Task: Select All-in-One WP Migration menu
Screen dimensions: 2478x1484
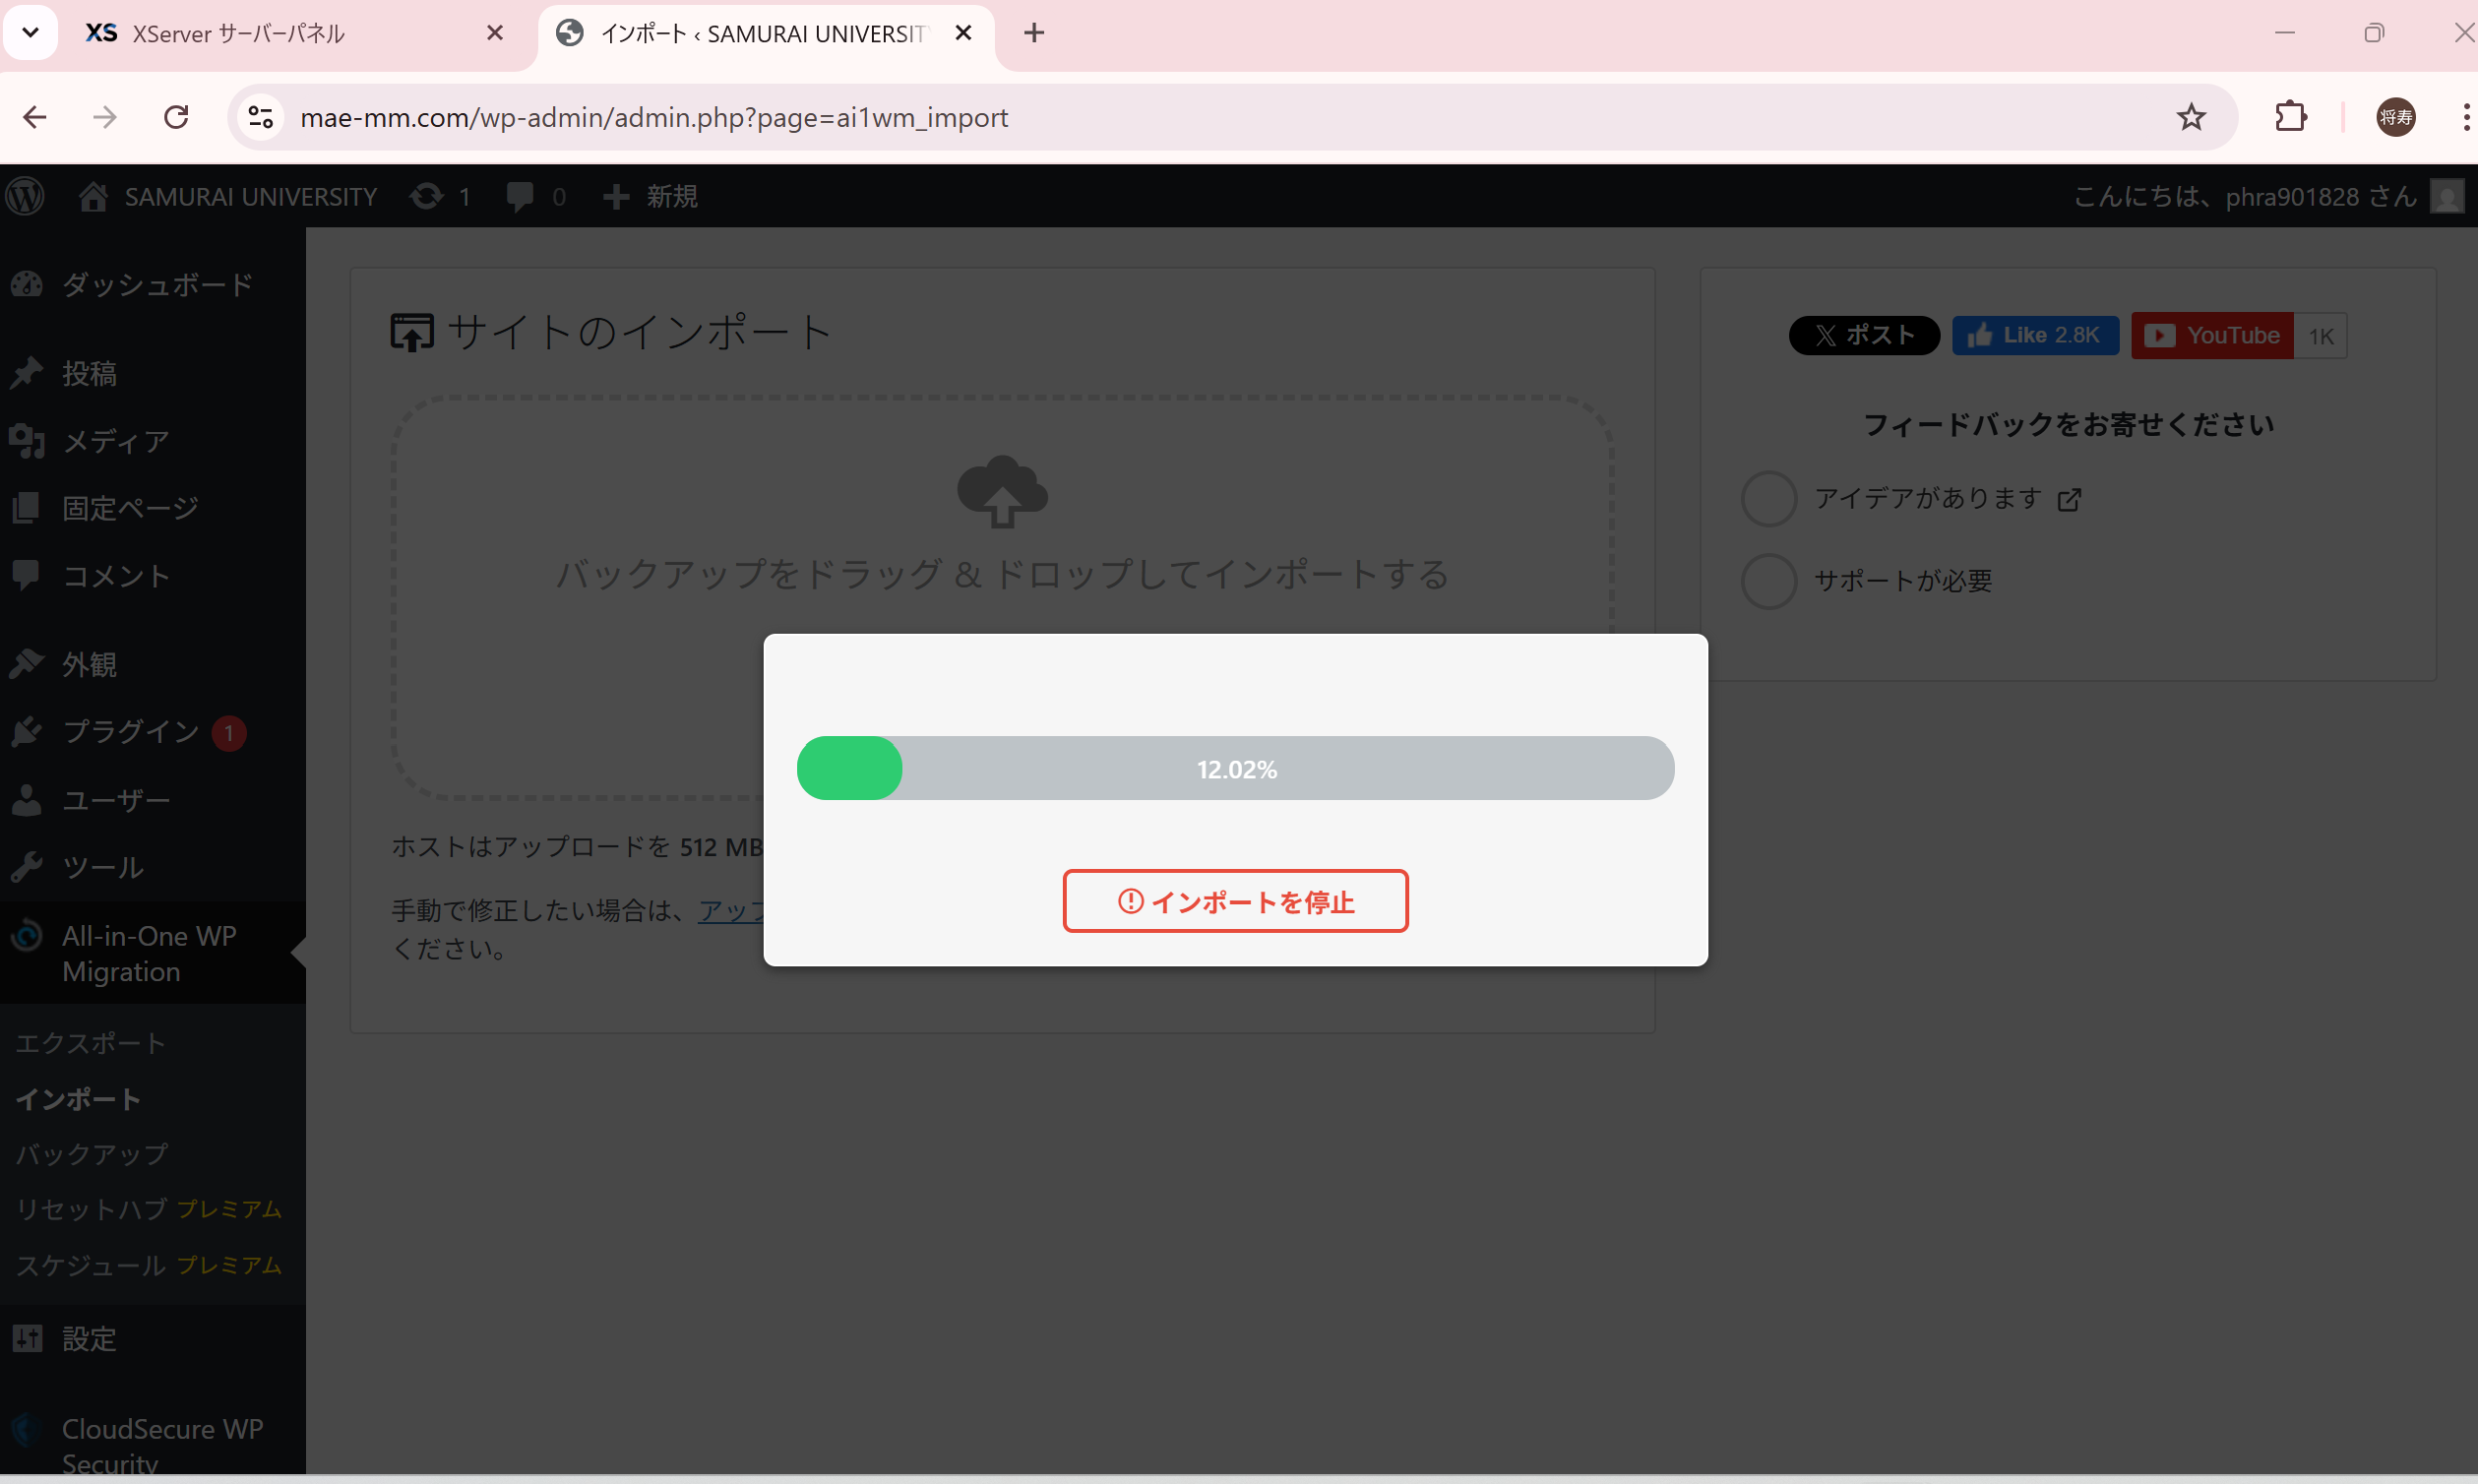Action: 153,953
